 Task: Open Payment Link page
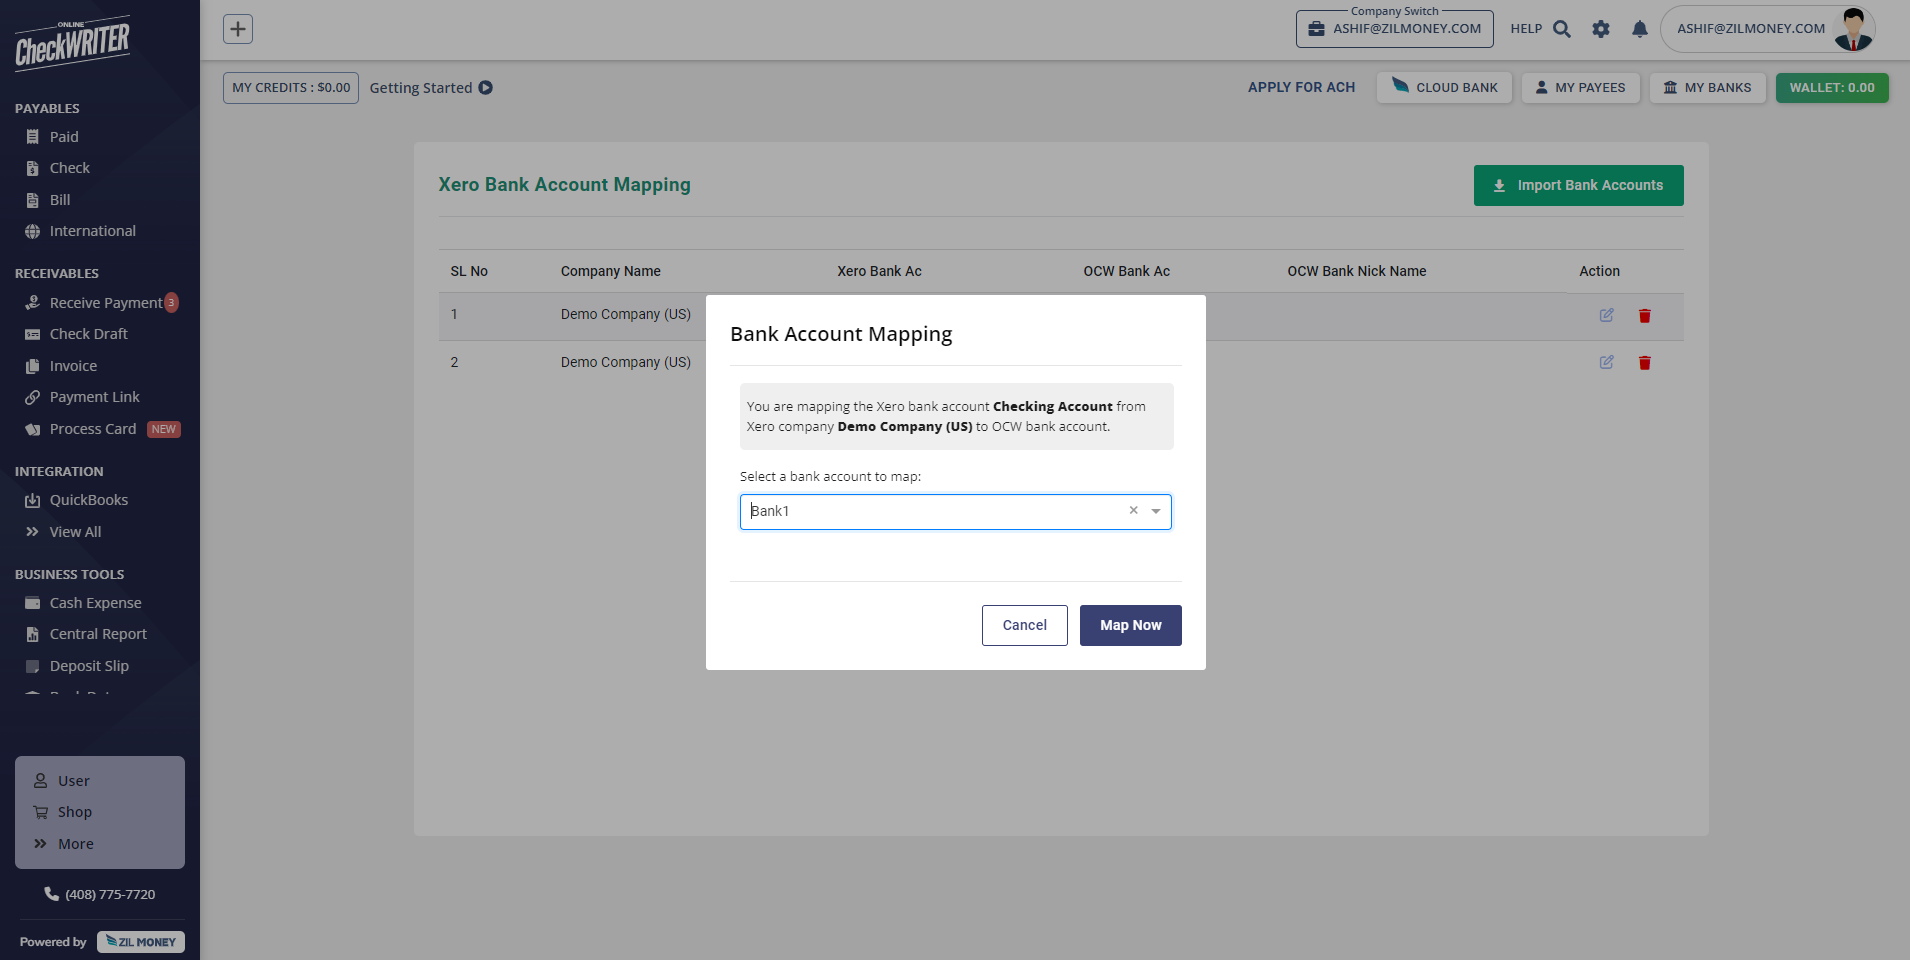[95, 397]
